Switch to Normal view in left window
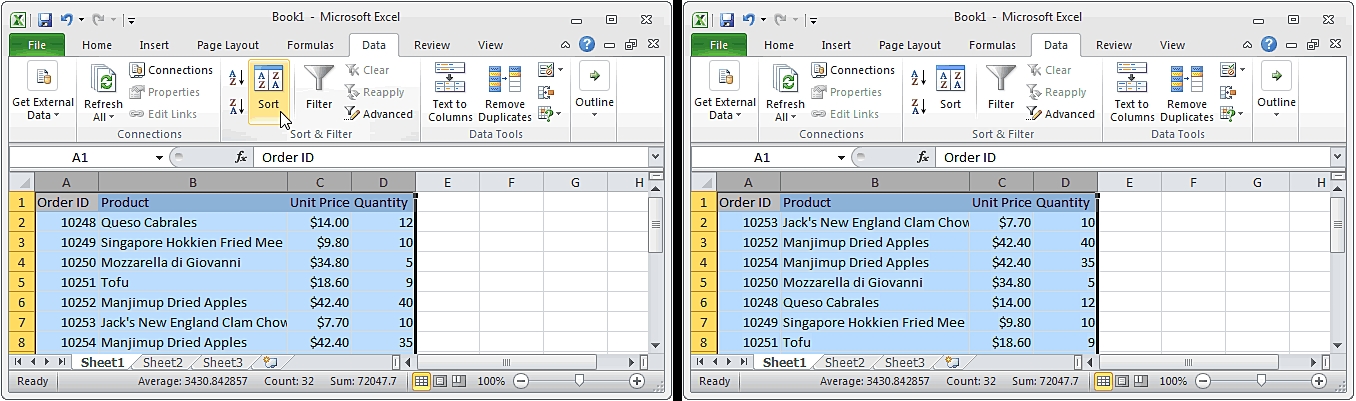The width and height of the screenshot is (1356, 401). tap(422, 381)
